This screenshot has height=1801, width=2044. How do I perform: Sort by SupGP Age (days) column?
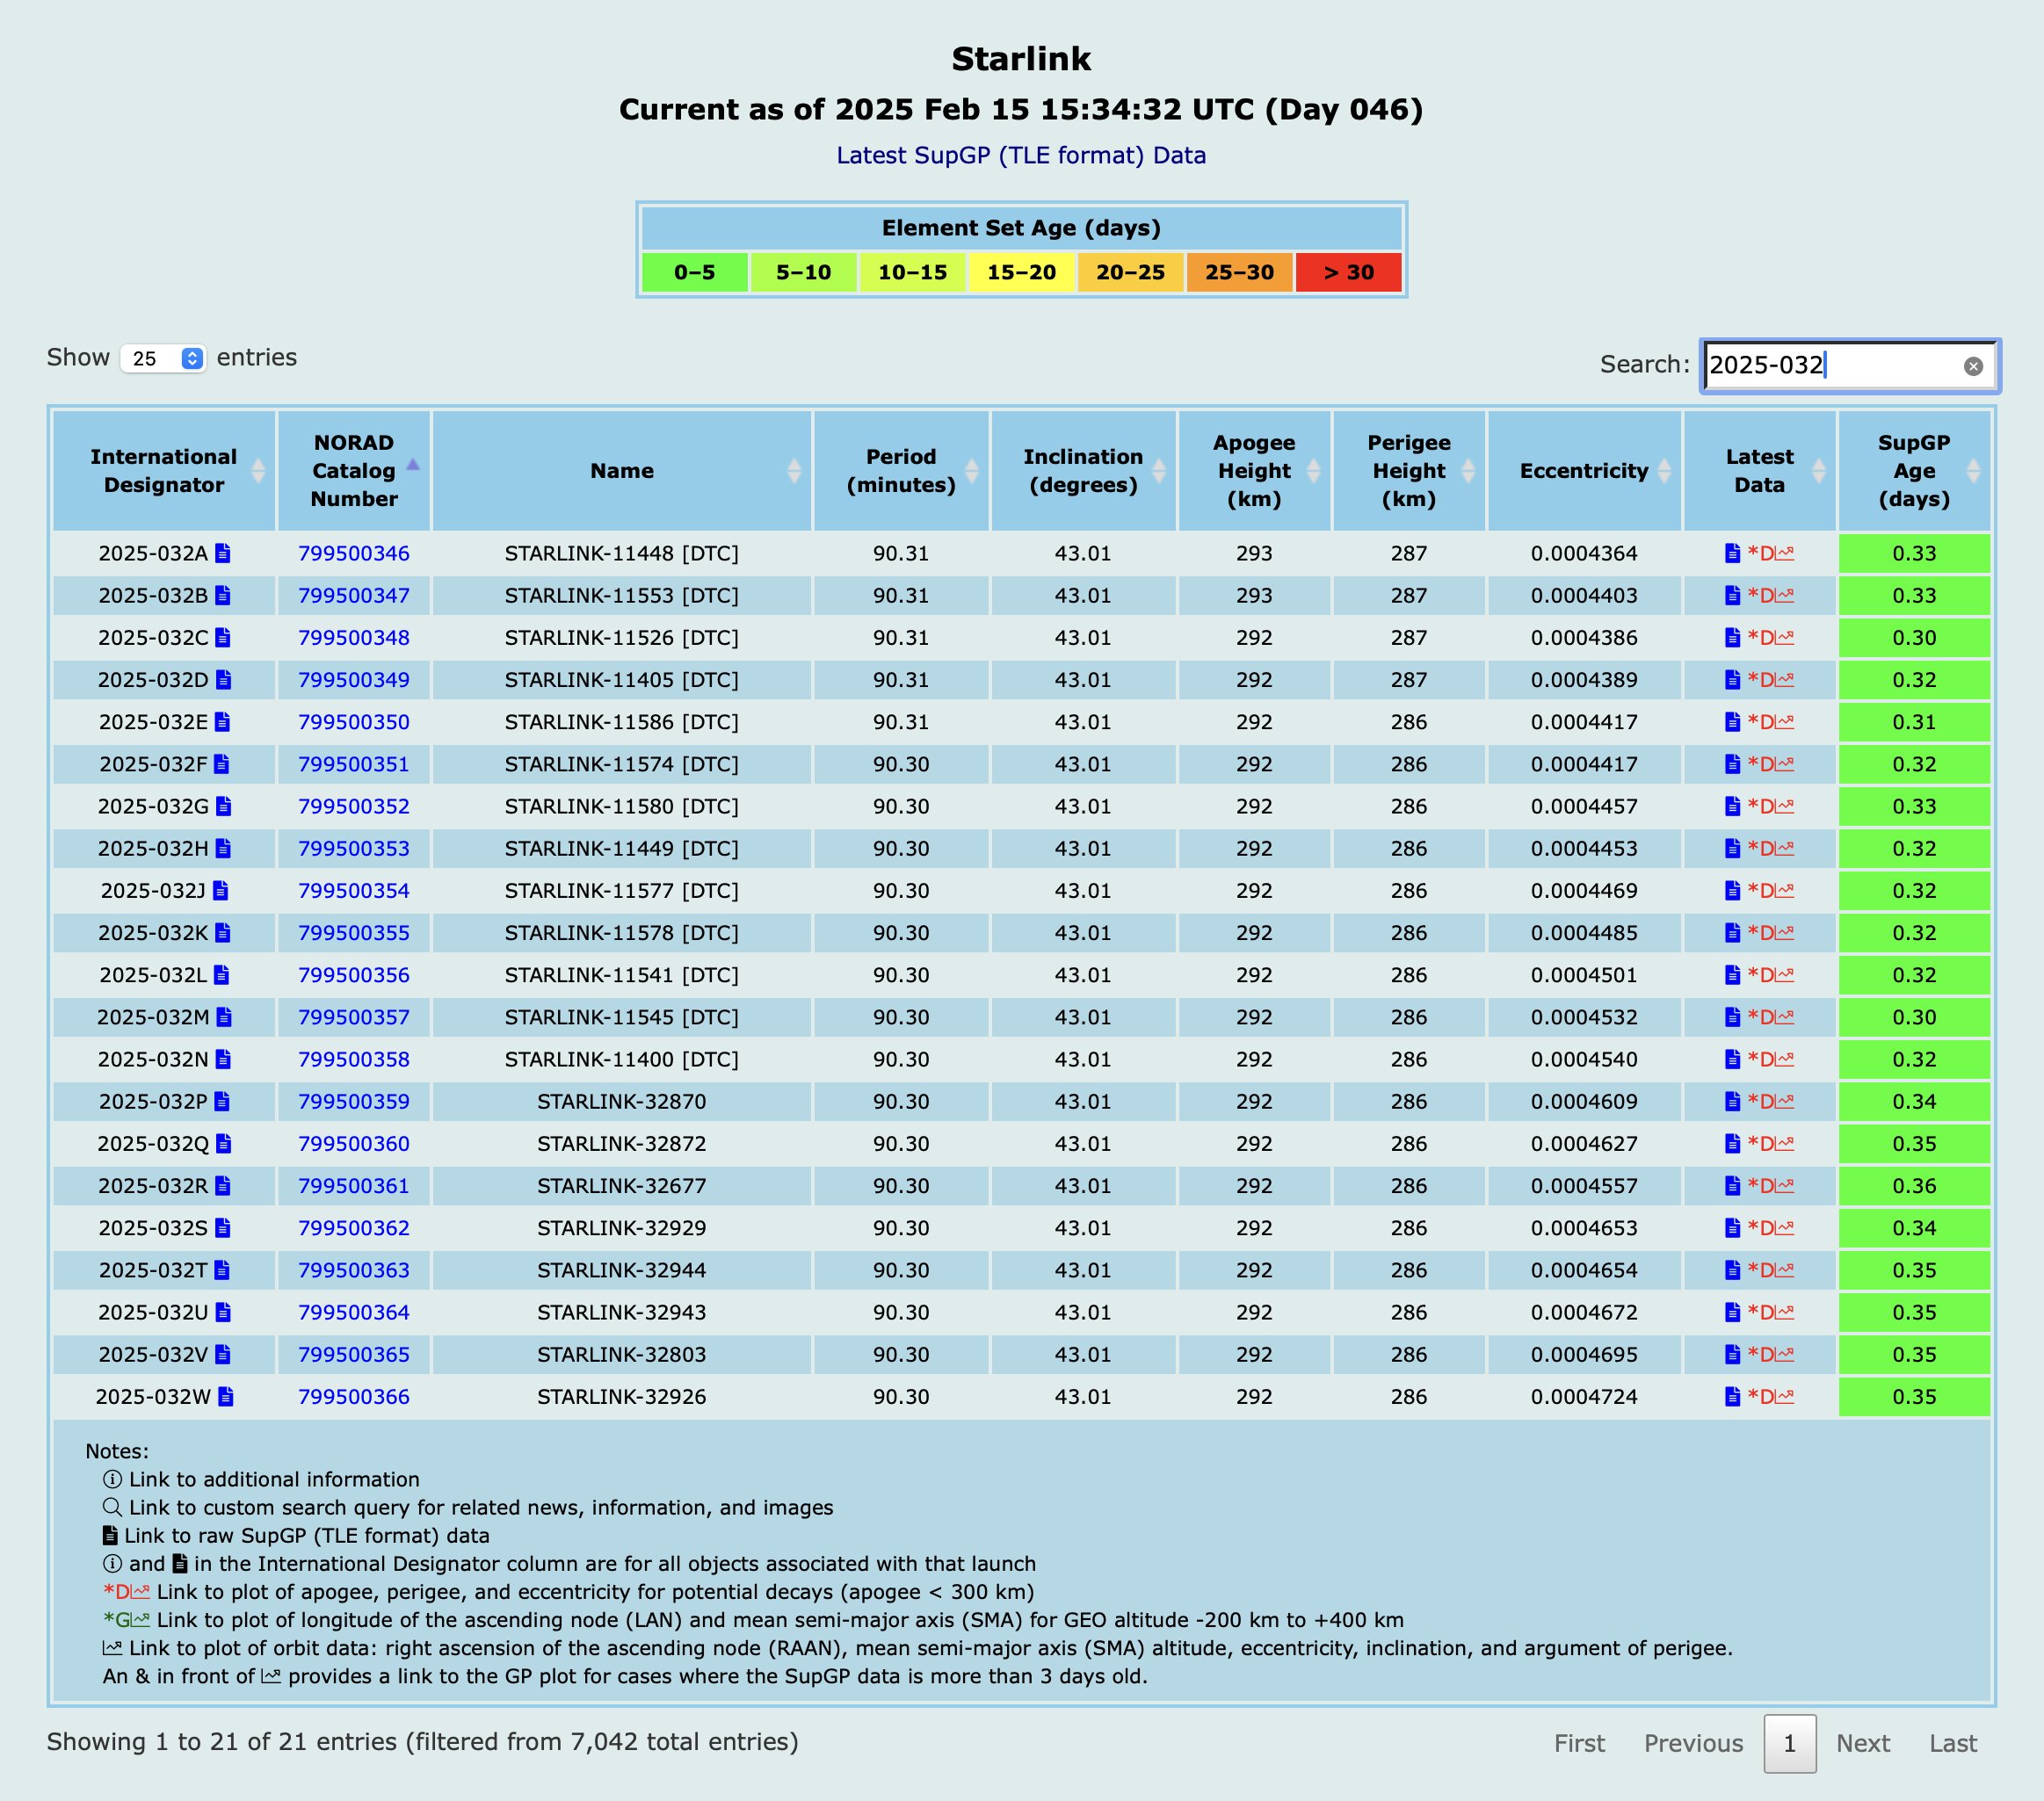1914,471
